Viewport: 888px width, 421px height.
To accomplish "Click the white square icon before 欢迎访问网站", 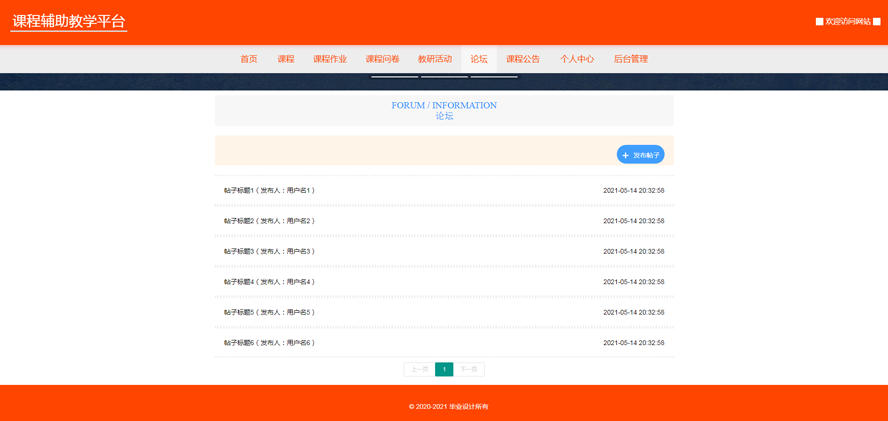I will (819, 22).
